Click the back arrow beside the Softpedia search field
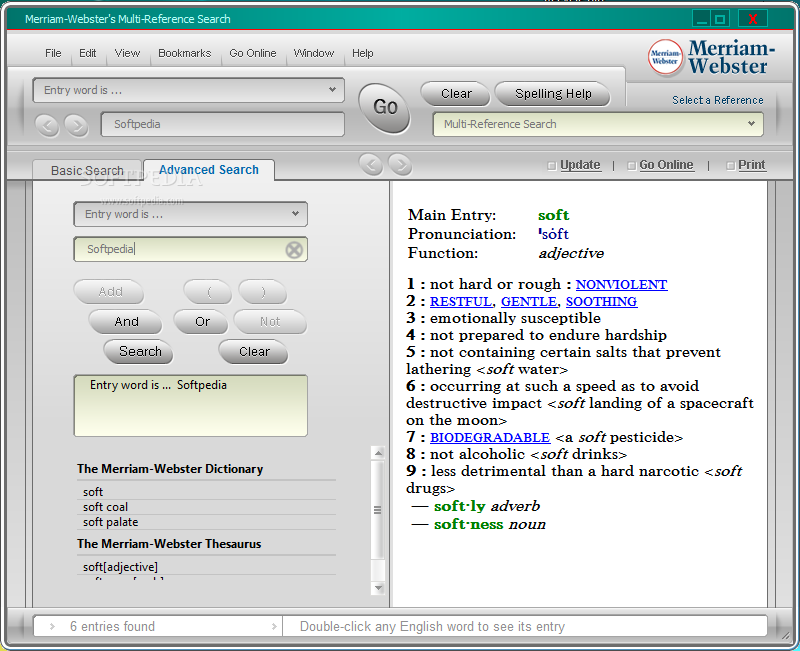This screenshot has width=800, height=651. (47, 125)
